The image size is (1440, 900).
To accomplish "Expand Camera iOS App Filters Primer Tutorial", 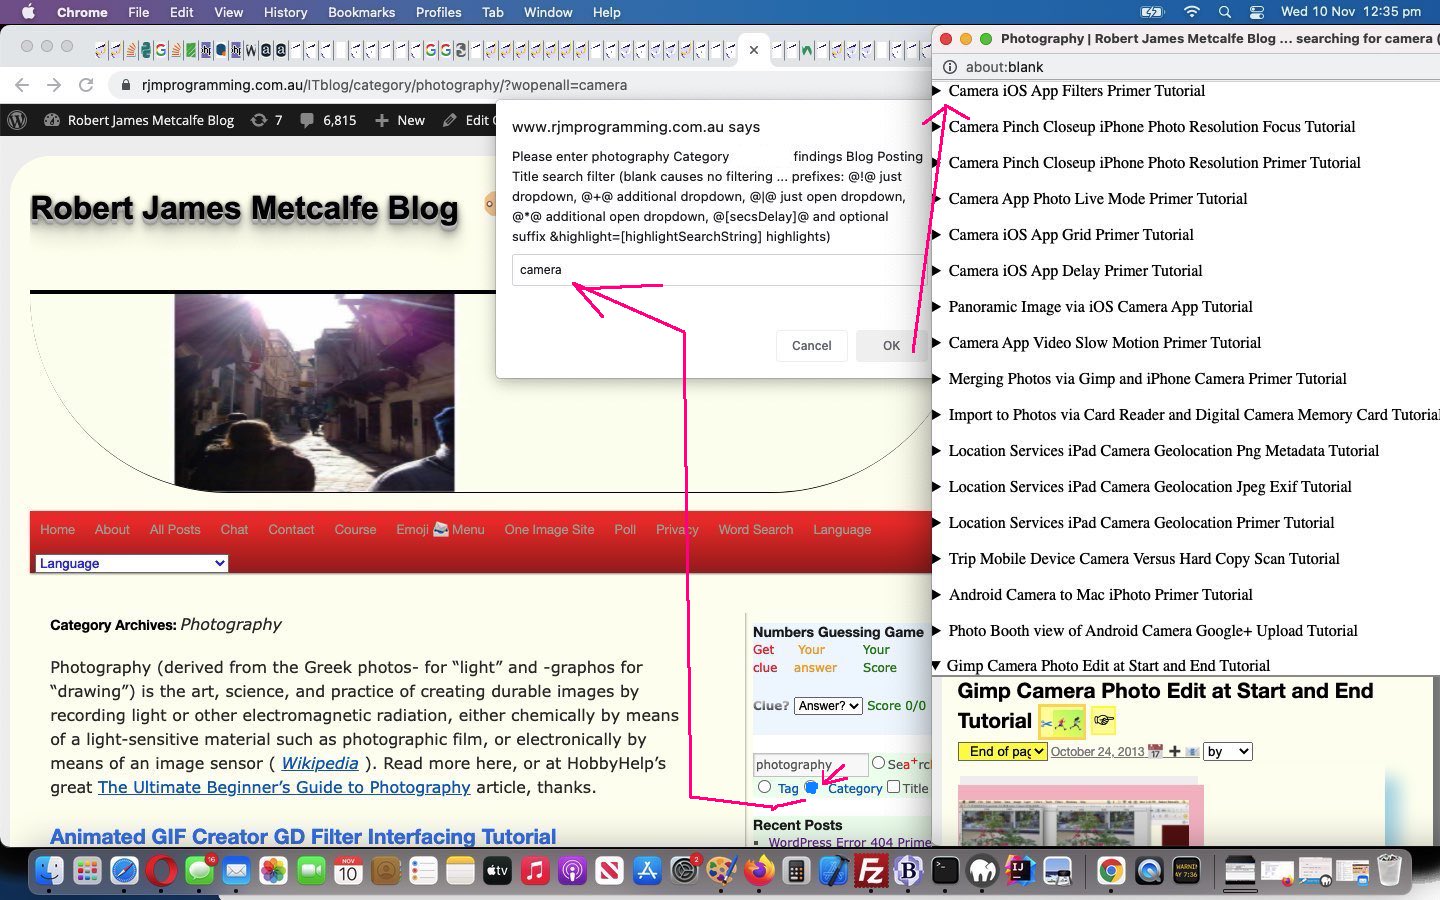I will click(1076, 91).
